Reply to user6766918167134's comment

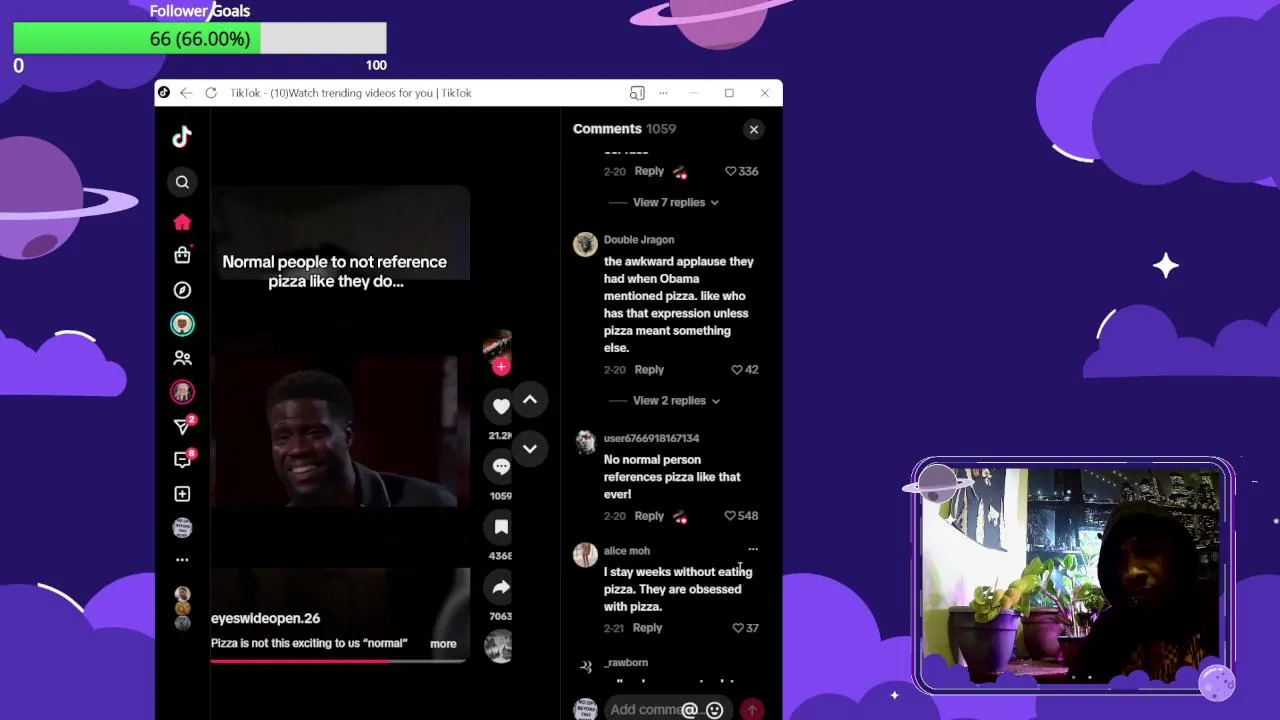(649, 516)
